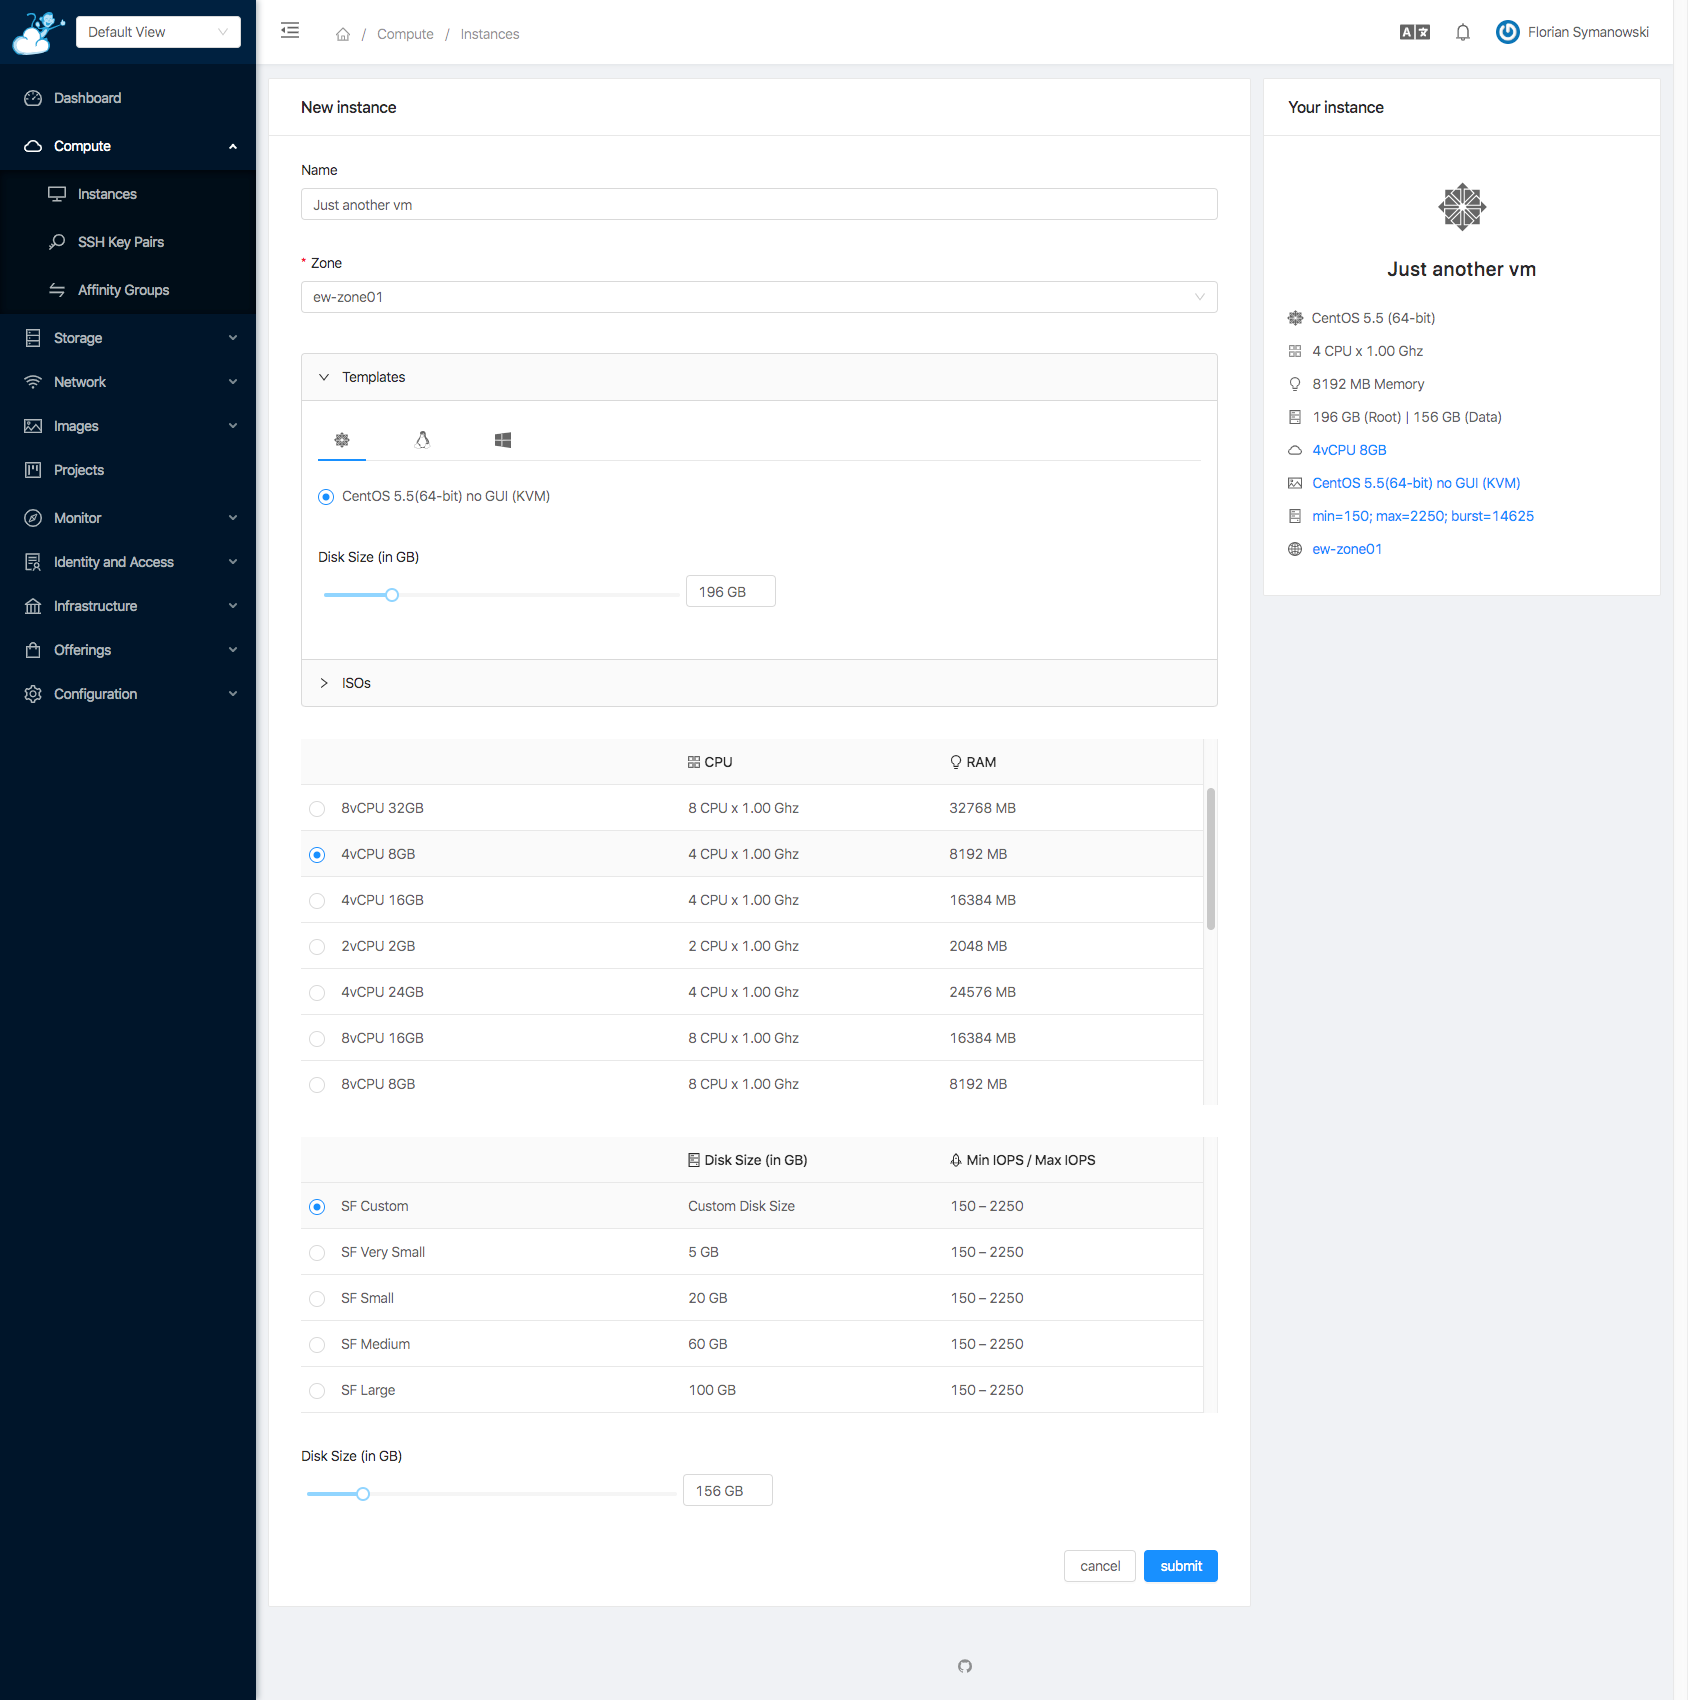This screenshot has height=1700, width=1688.
Task: Click the Configuration gear icon
Action: point(33,694)
